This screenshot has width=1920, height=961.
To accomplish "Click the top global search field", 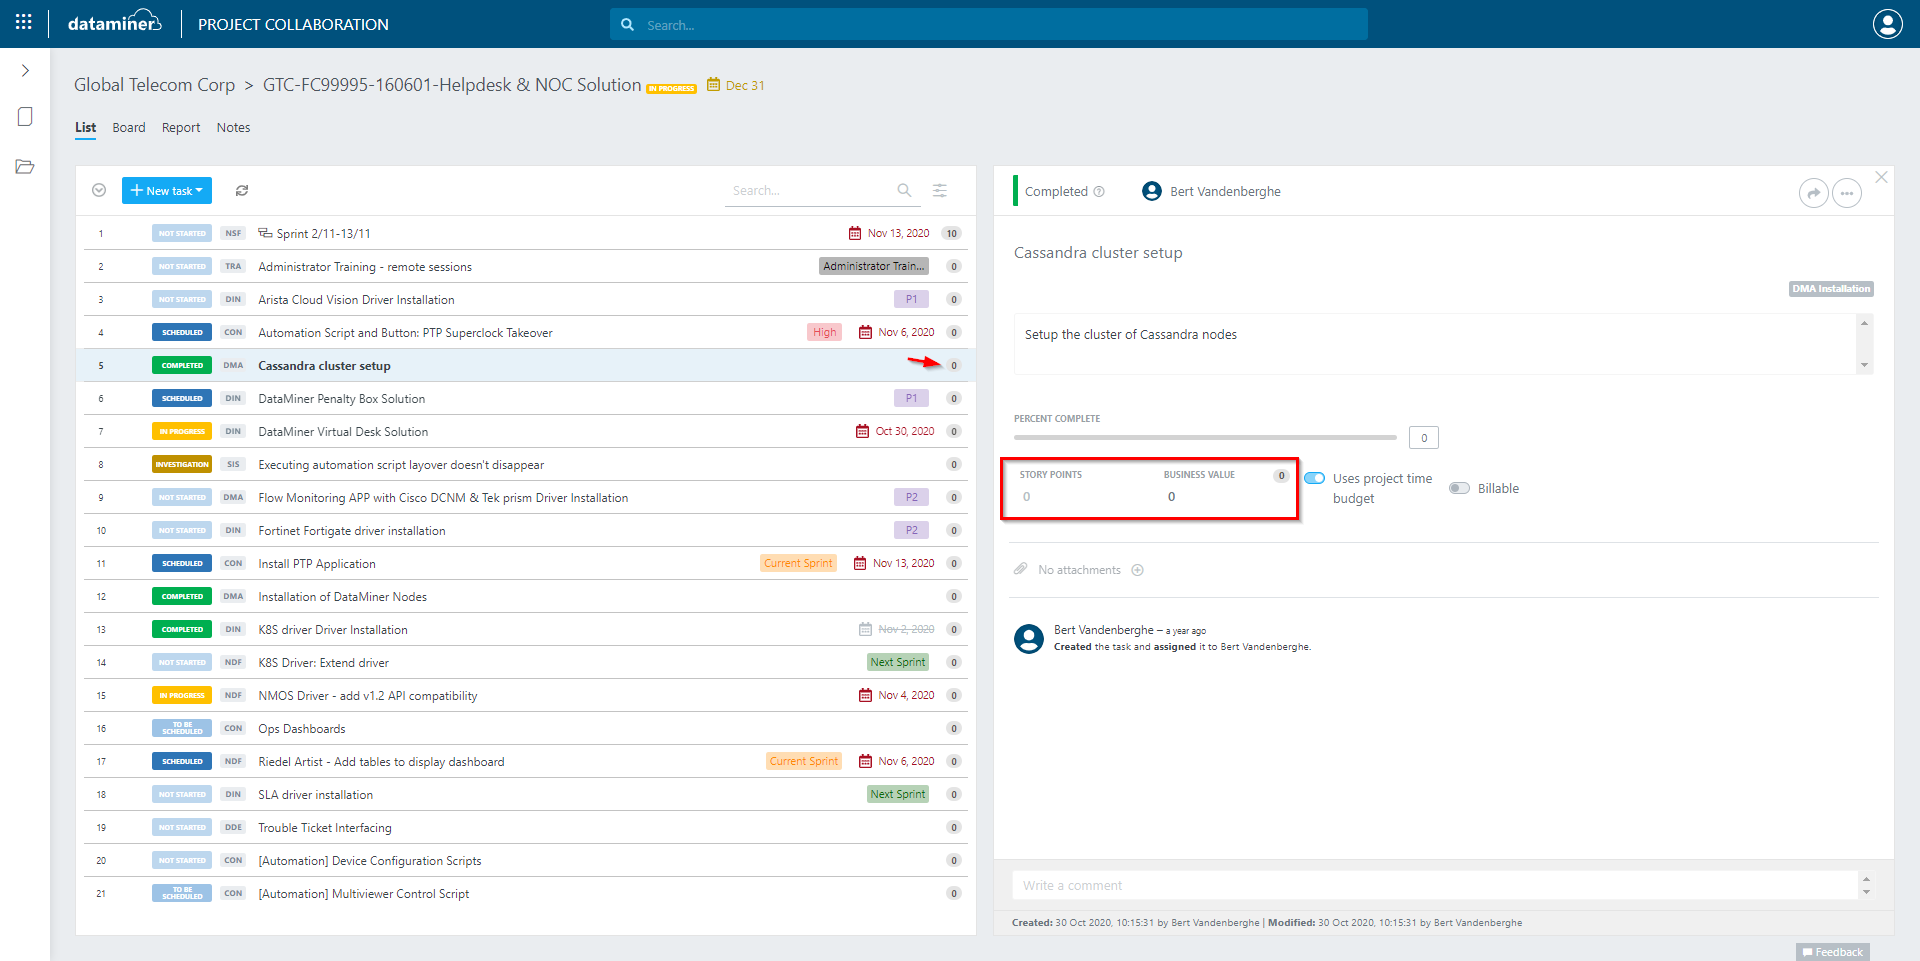I will (x=988, y=25).
